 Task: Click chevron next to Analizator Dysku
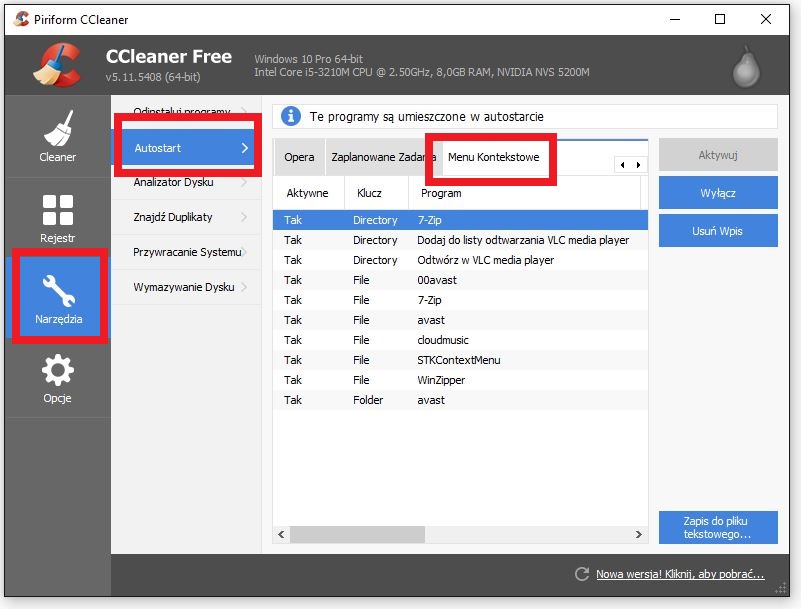coord(245,182)
